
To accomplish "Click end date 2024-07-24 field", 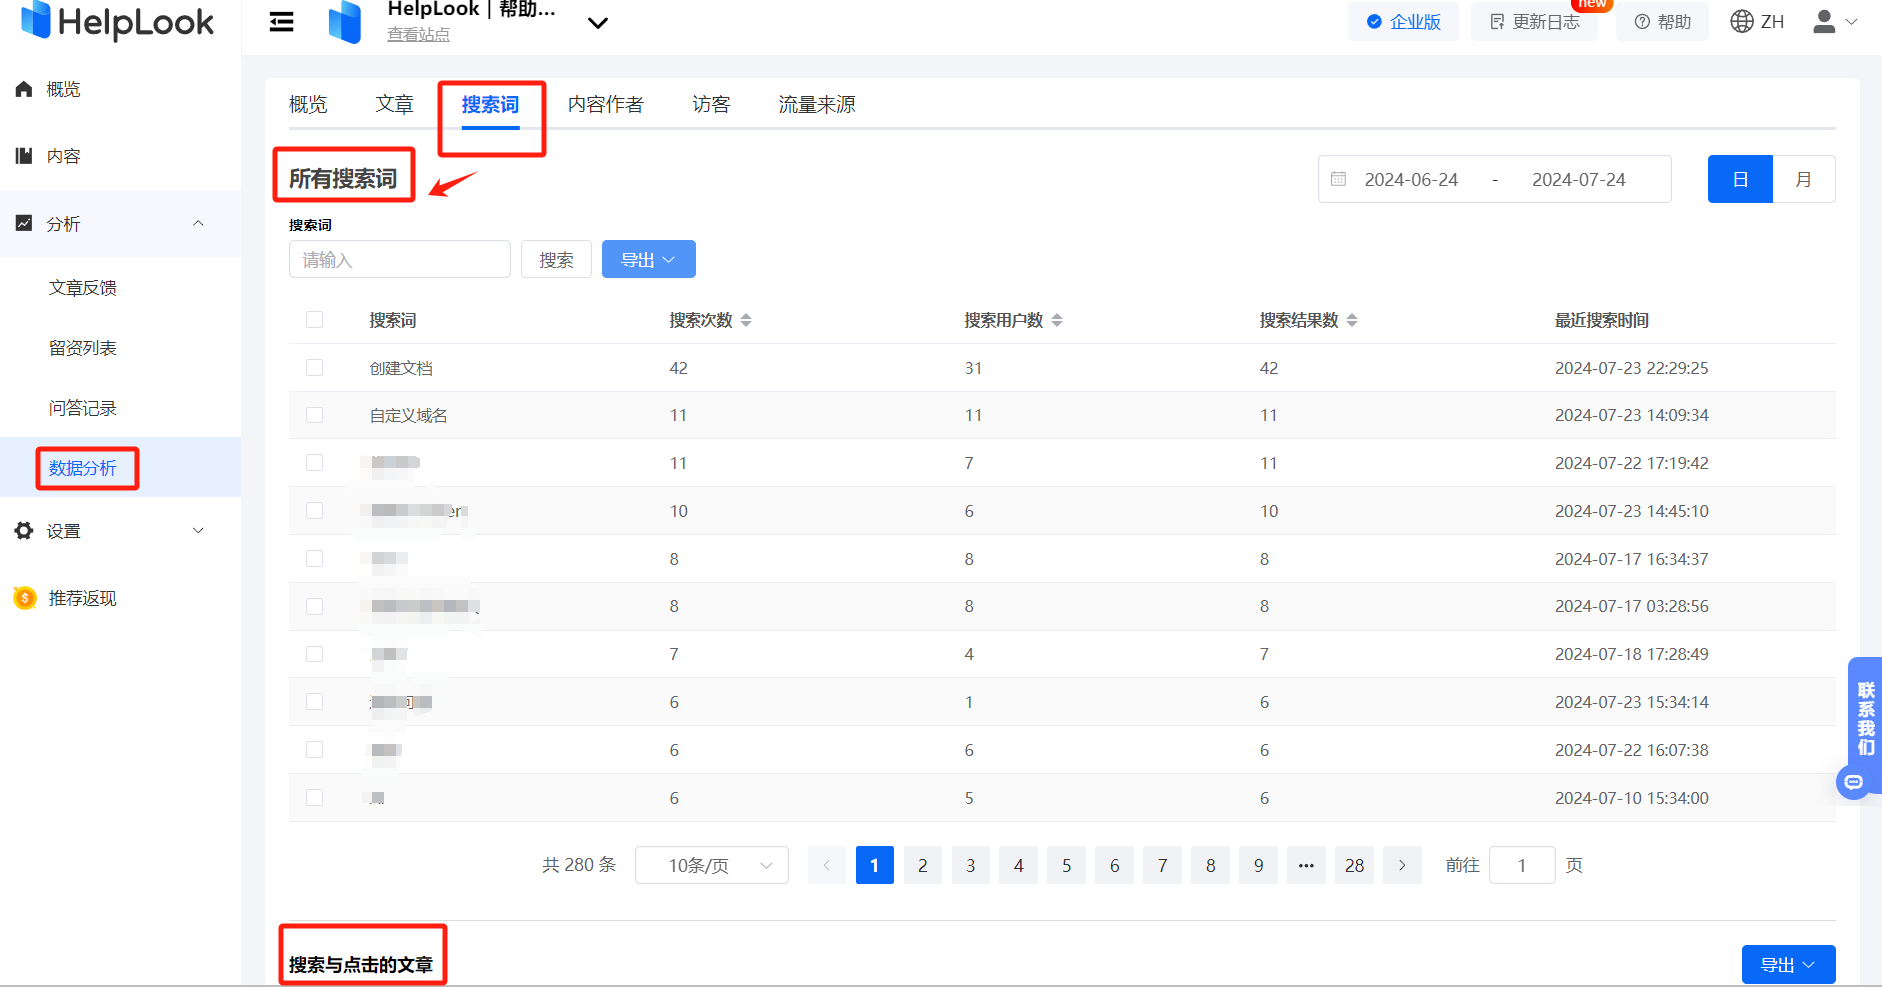I will tap(1579, 180).
